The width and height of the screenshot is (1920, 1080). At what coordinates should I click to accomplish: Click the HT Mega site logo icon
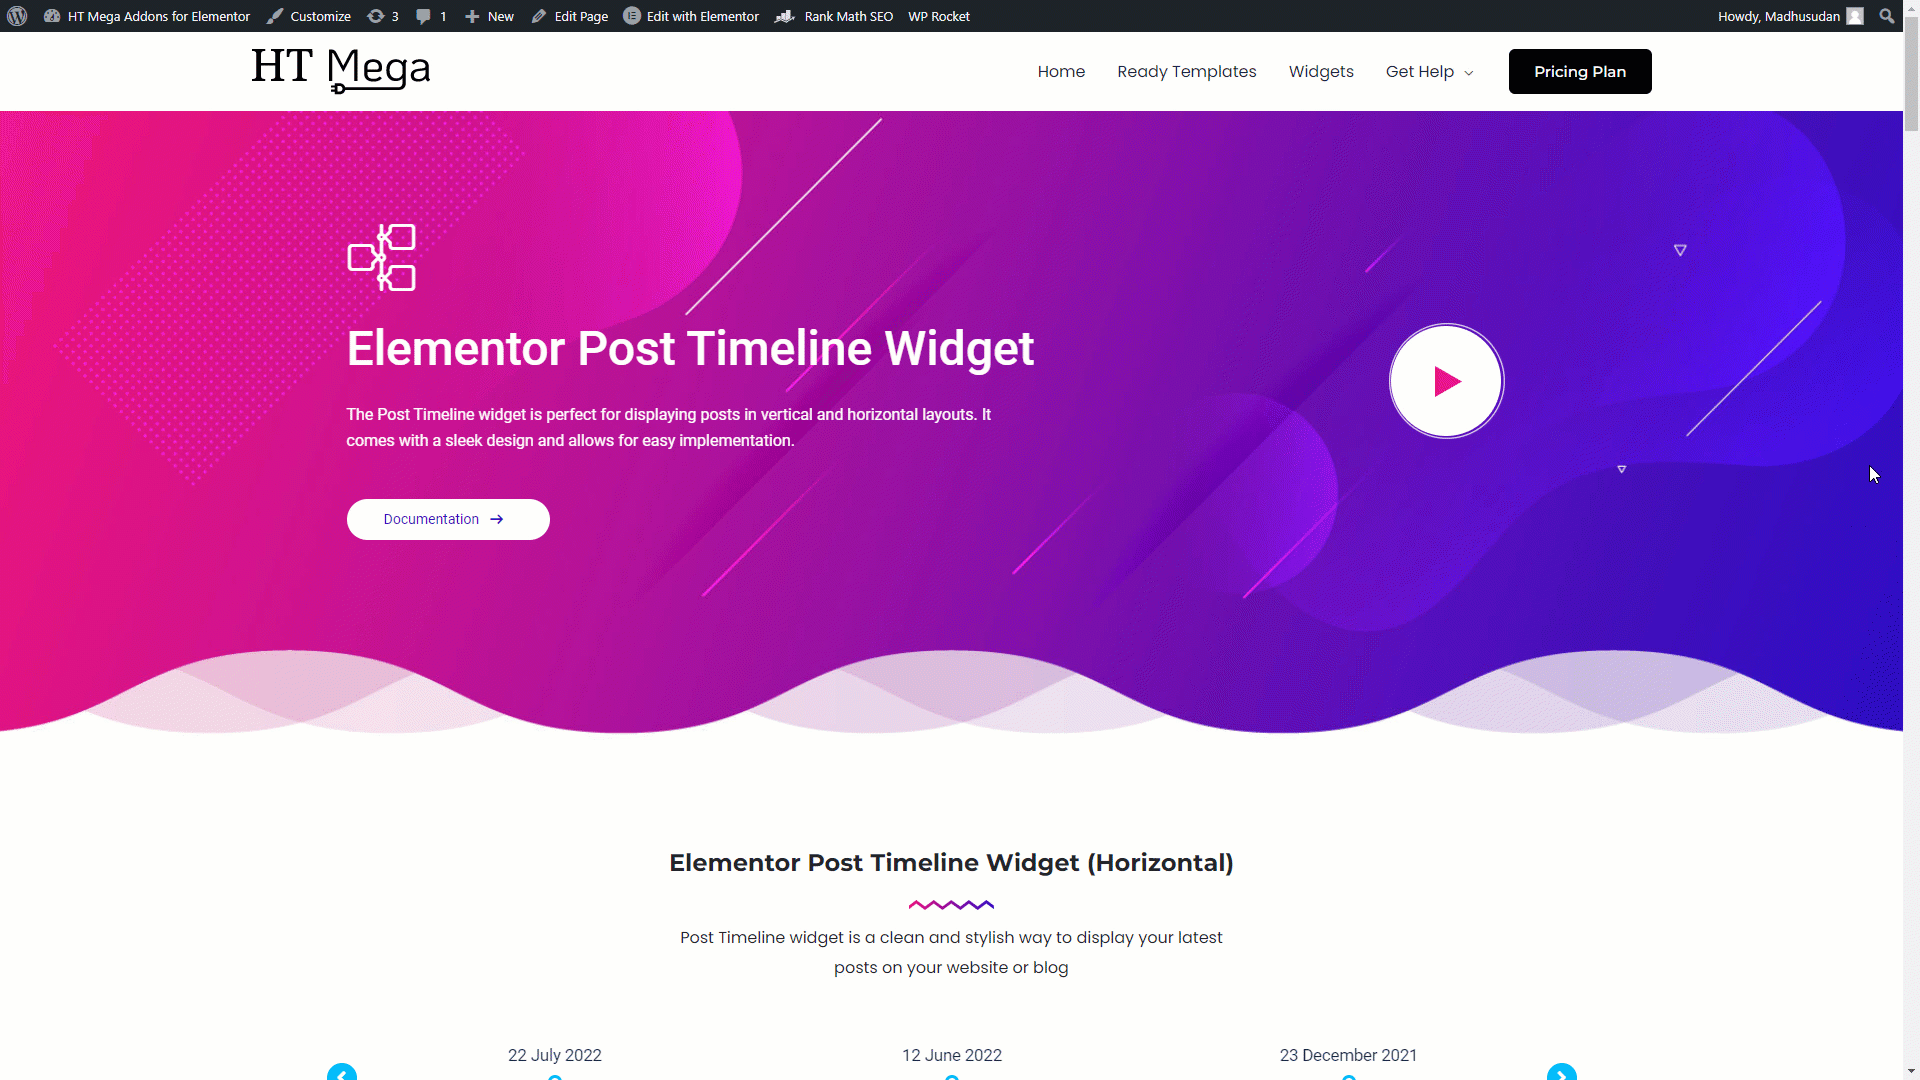tap(339, 71)
